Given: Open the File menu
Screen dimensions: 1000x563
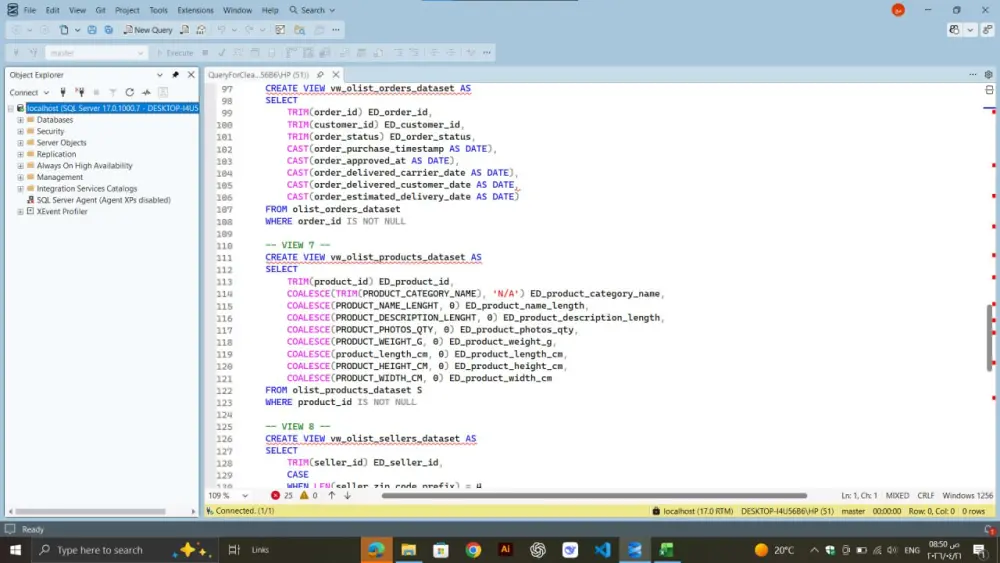Looking at the screenshot, I should (x=29, y=10).
